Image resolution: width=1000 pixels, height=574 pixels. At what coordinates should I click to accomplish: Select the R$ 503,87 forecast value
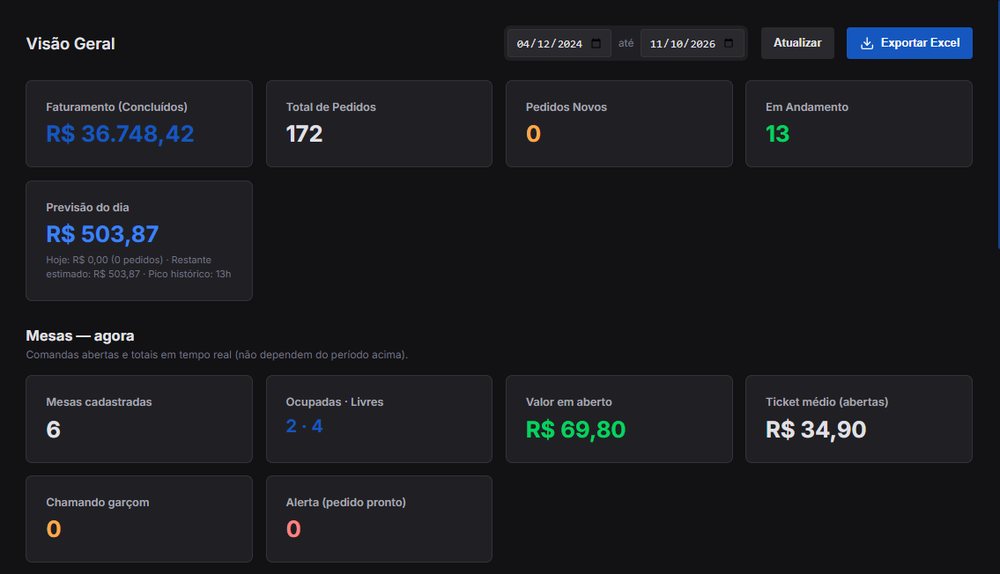(102, 234)
